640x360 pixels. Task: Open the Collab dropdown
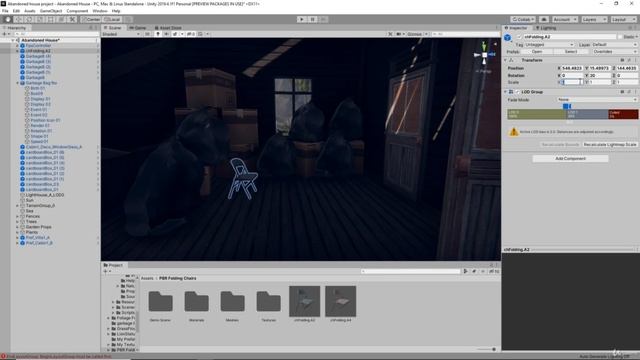tap(523, 19)
